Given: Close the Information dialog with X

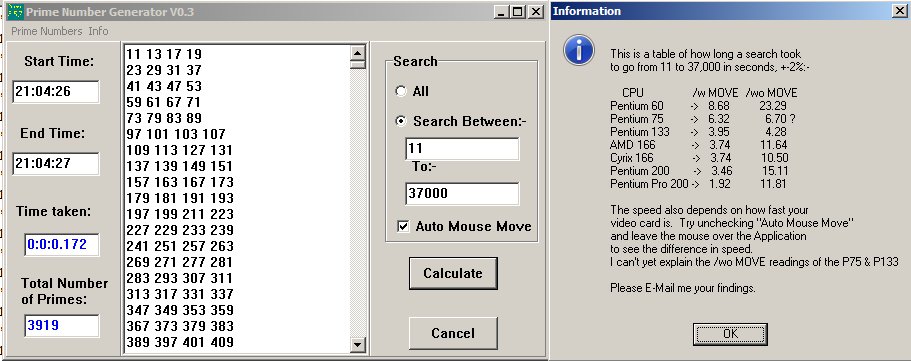Looking at the screenshot, I should [899, 10].
